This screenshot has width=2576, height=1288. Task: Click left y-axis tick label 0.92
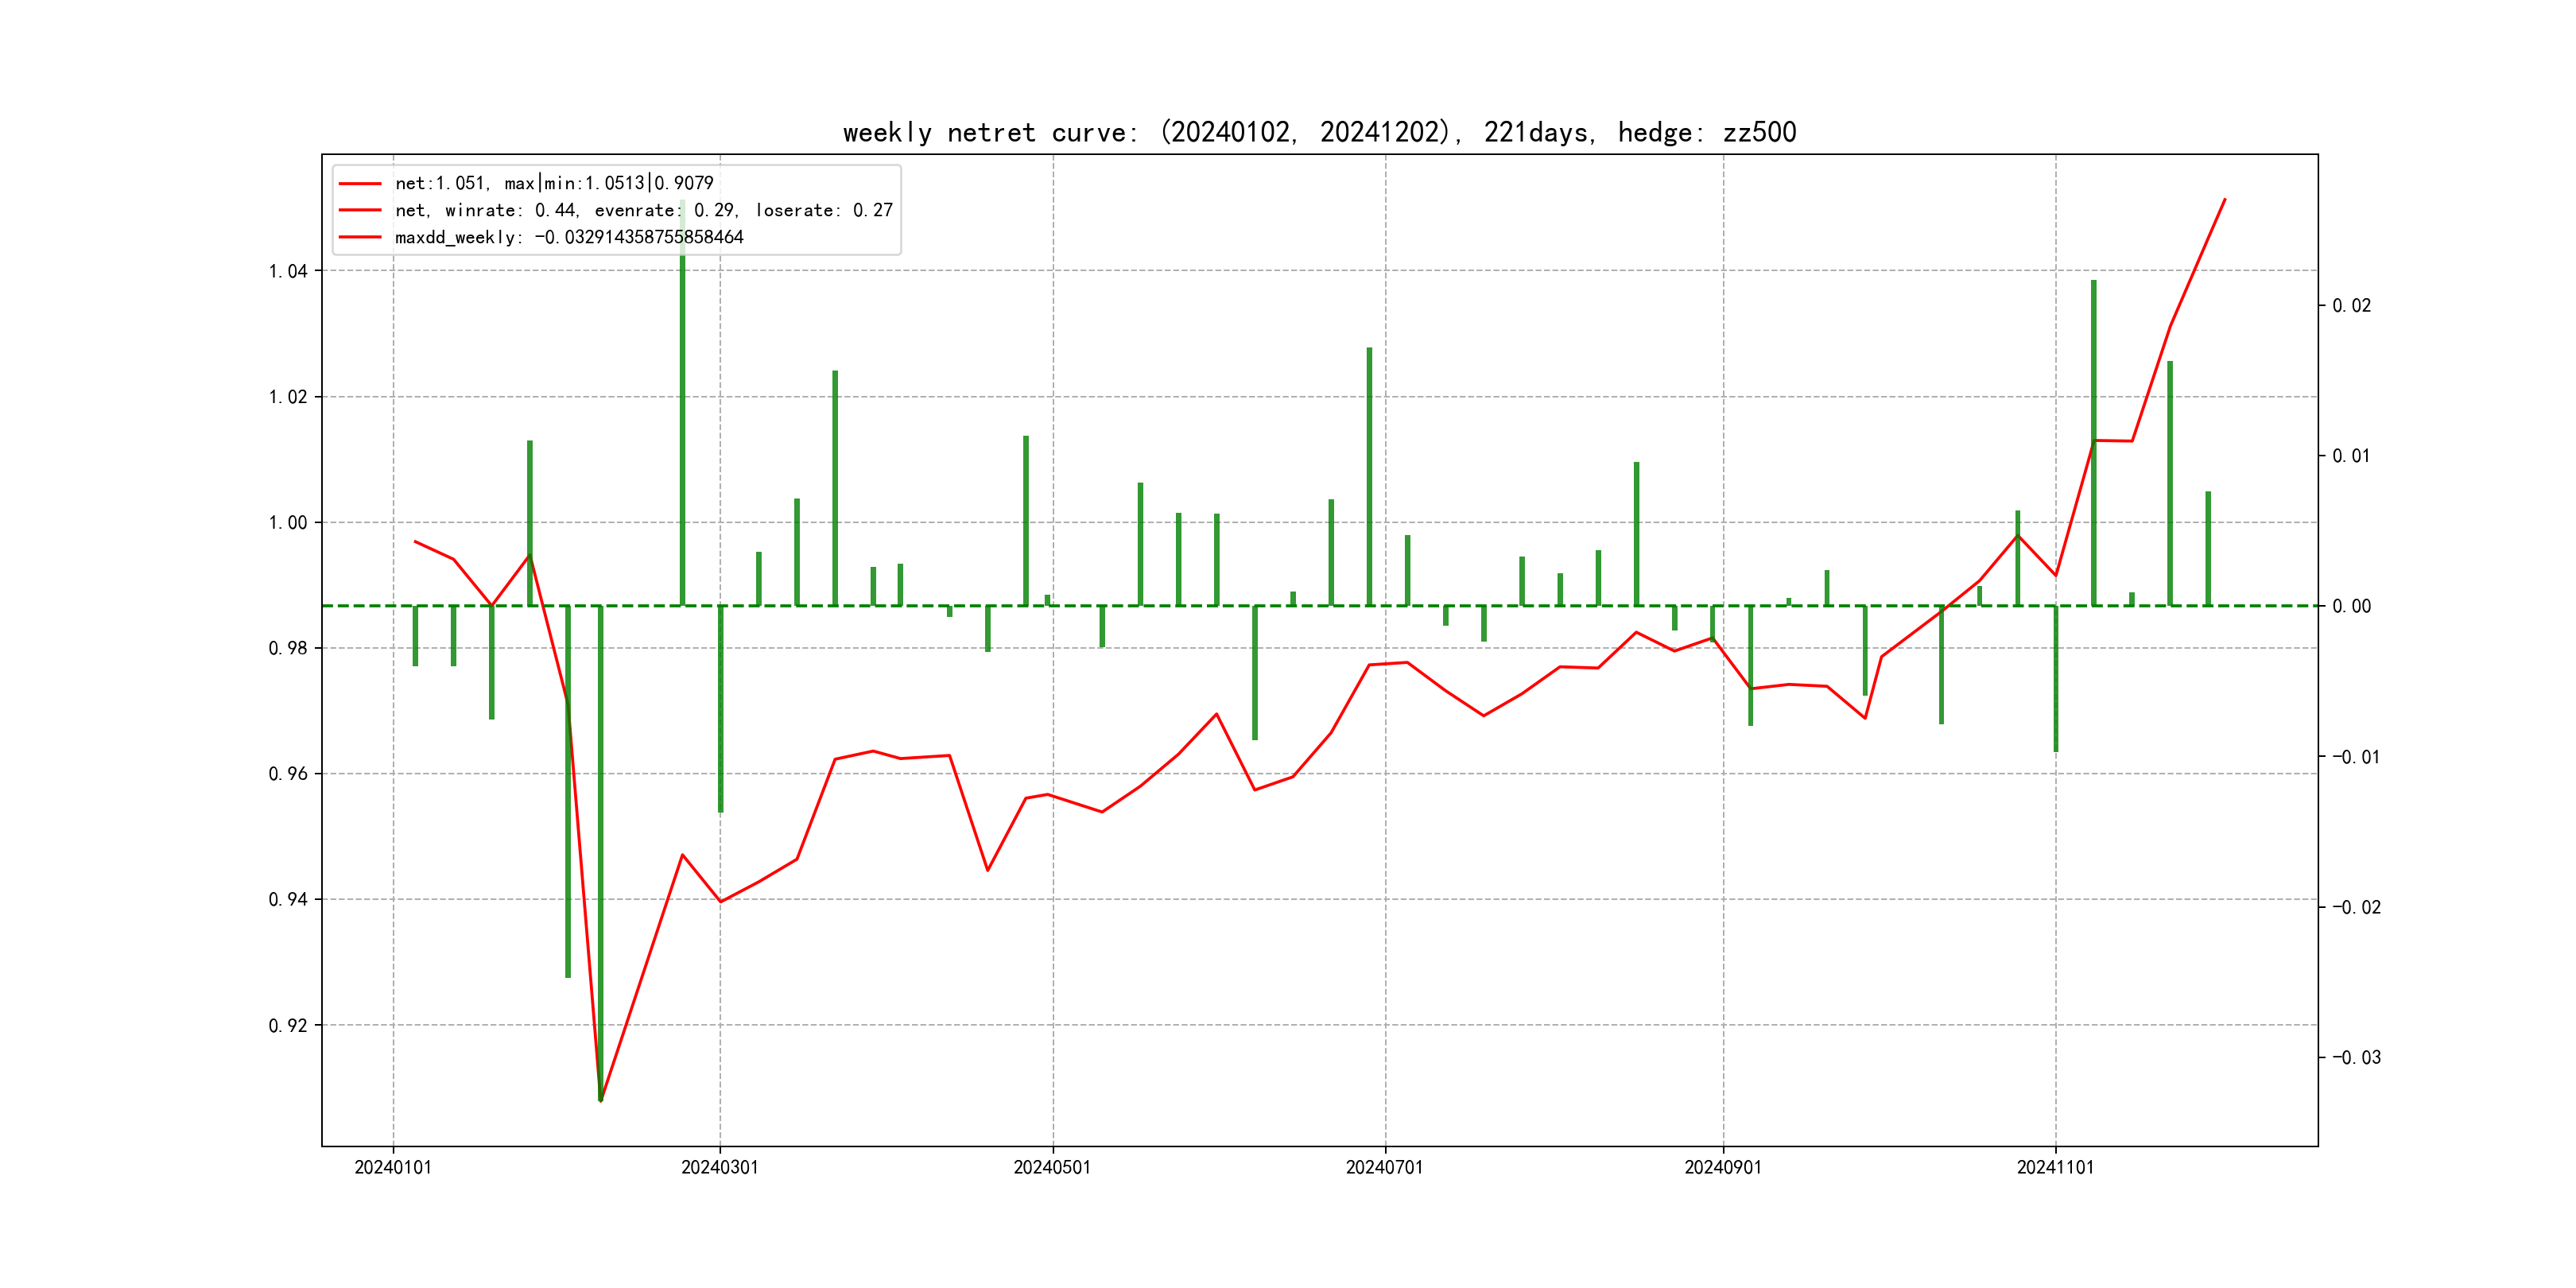pos(288,1025)
